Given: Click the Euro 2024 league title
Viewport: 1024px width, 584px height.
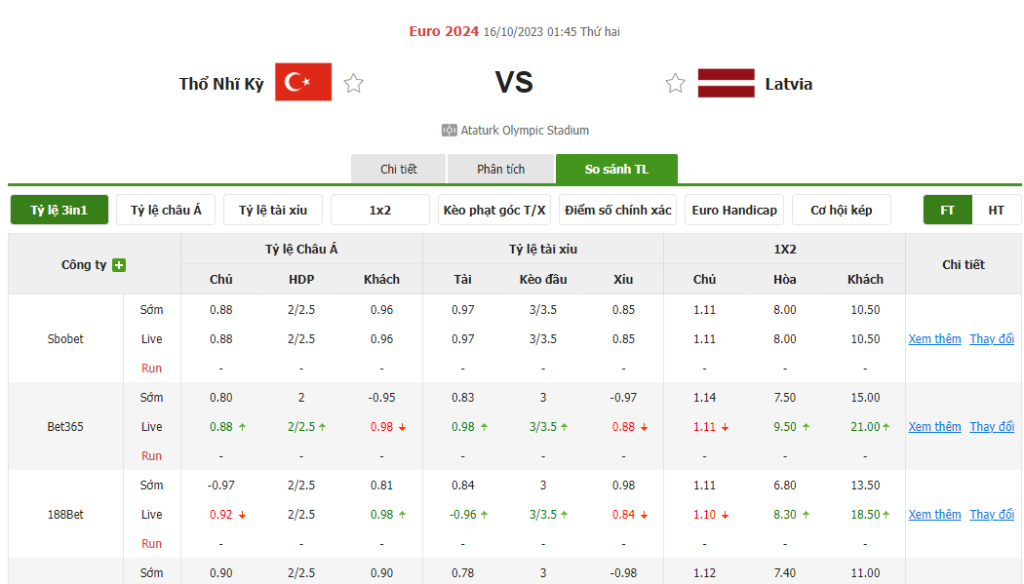Looking at the screenshot, I should click(x=443, y=31).
